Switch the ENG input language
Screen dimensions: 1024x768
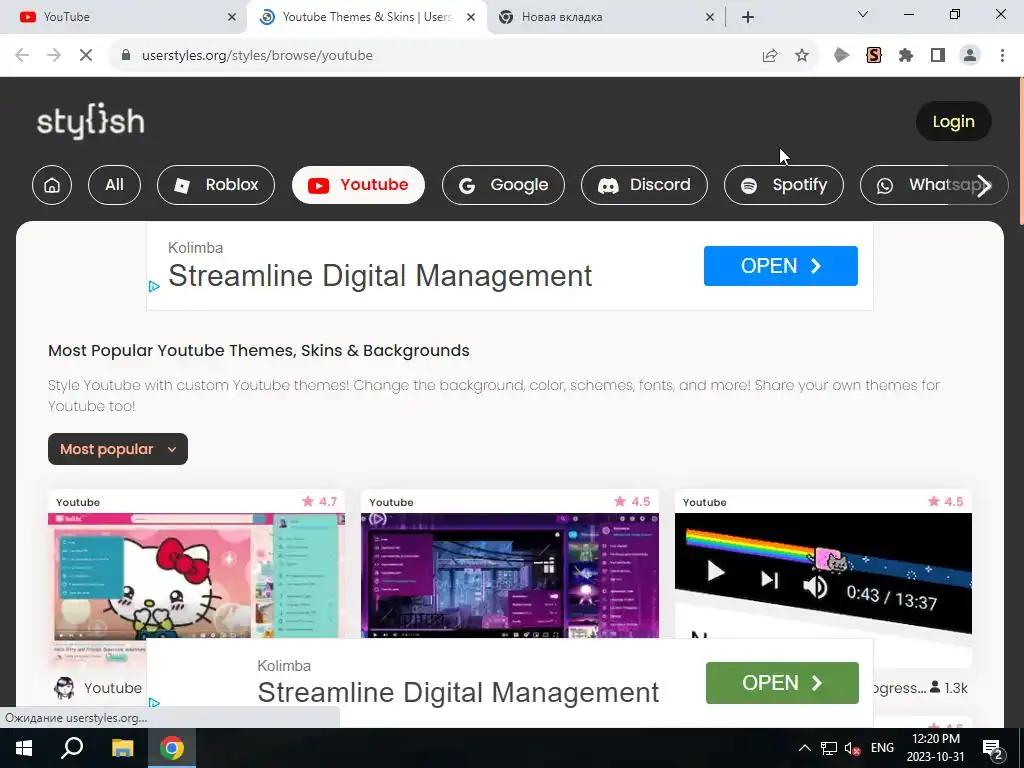(x=882, y=748)
